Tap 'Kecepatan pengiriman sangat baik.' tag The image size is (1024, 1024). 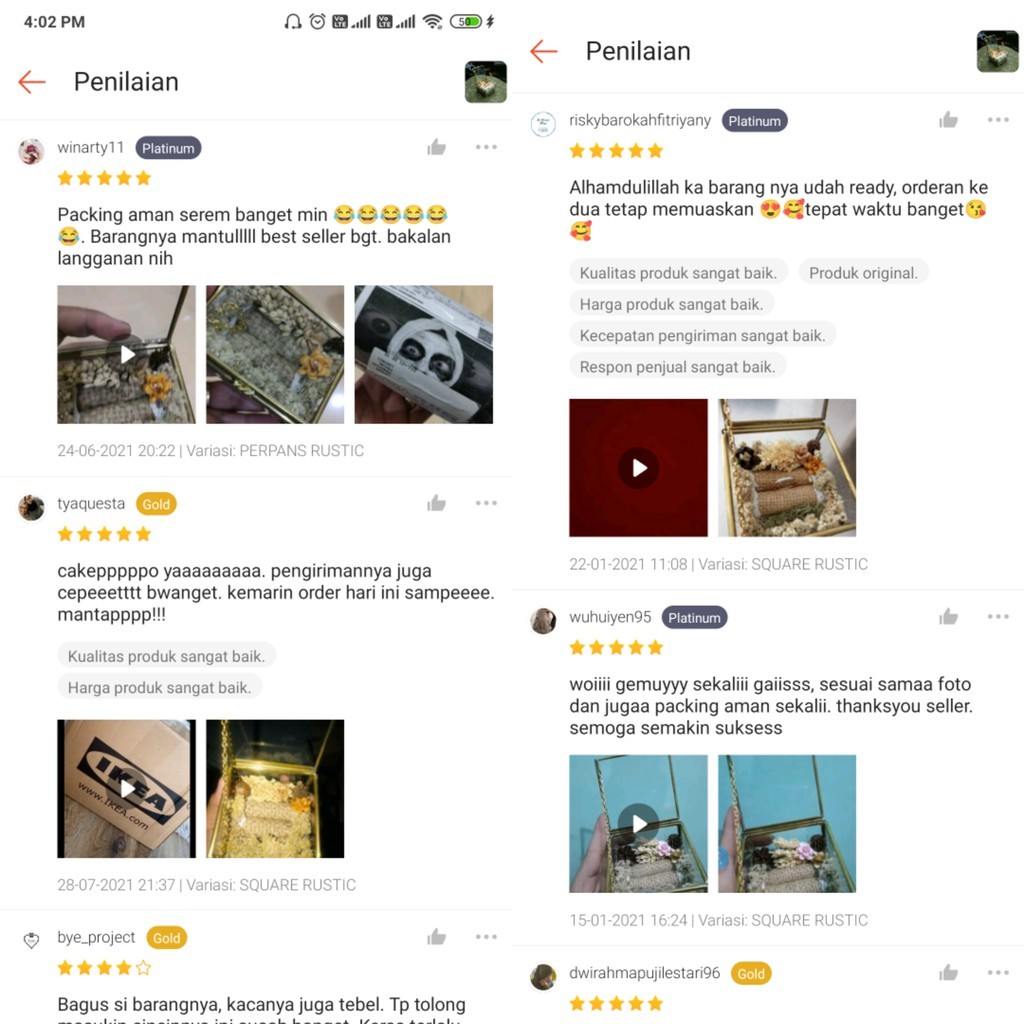pyautogui.click(x=703, y=336)
